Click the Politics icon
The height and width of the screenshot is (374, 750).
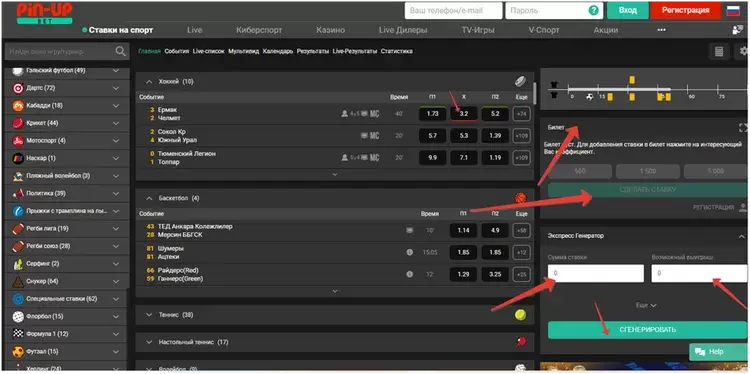18,194
